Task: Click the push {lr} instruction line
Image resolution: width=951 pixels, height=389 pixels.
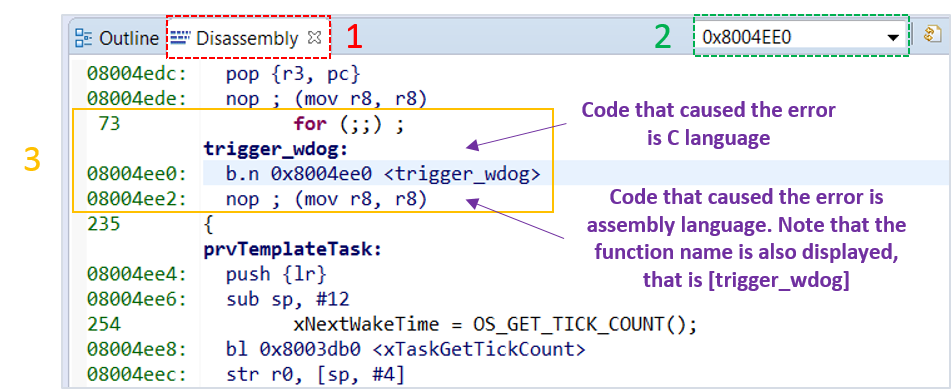Action: pos(276,274)
